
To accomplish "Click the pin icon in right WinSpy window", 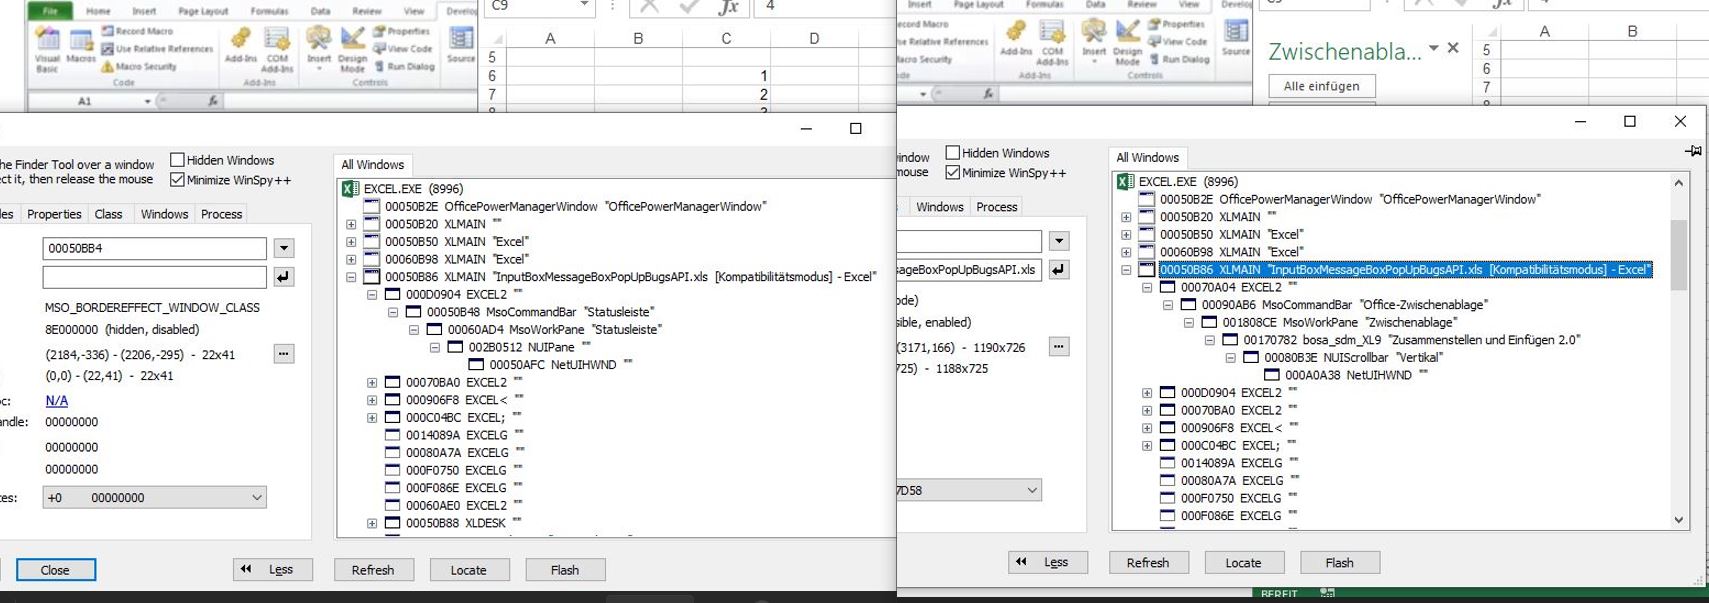I will coord(1693,151).
